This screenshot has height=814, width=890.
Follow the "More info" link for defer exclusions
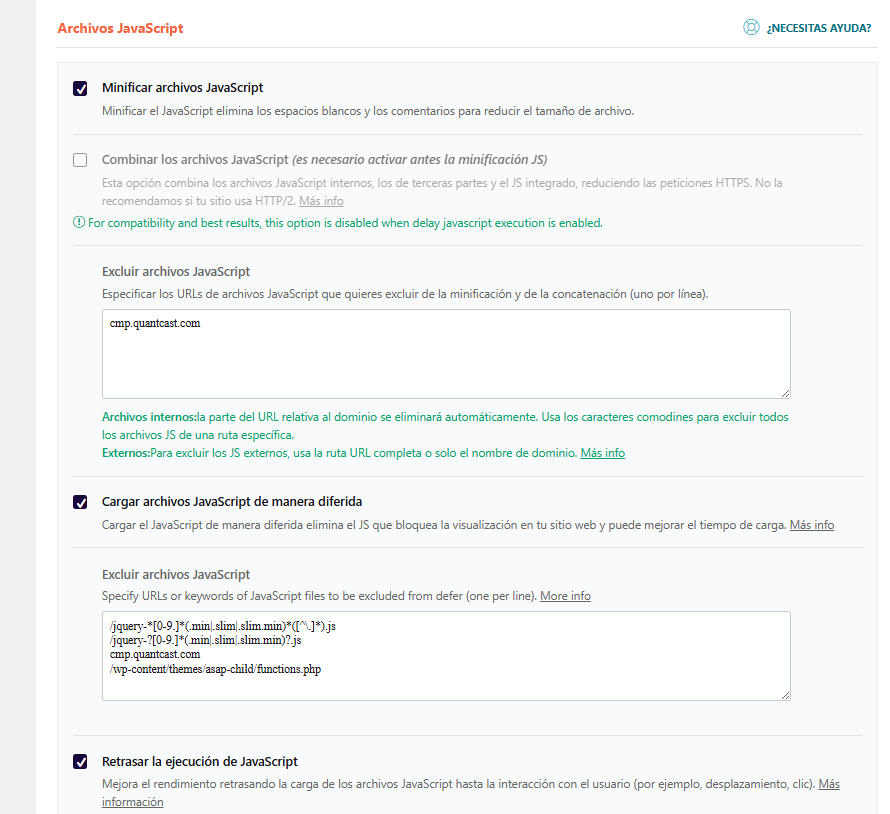565,596
